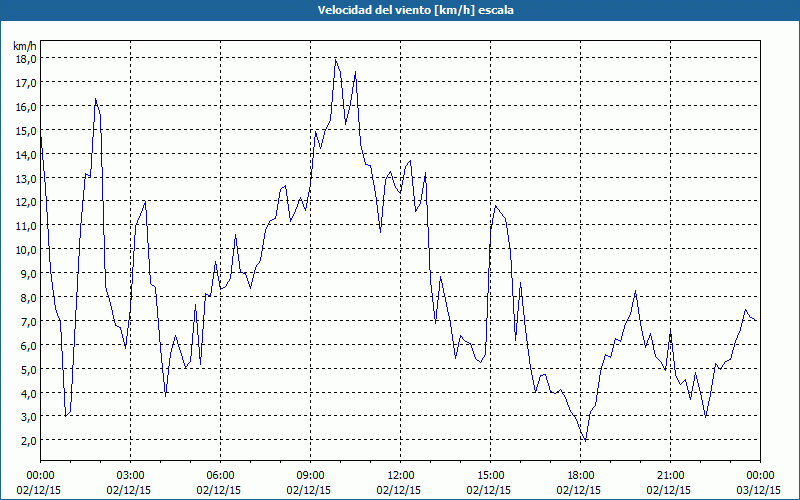Click the 02/12/15 date under 12:00

tap(399, 490)
